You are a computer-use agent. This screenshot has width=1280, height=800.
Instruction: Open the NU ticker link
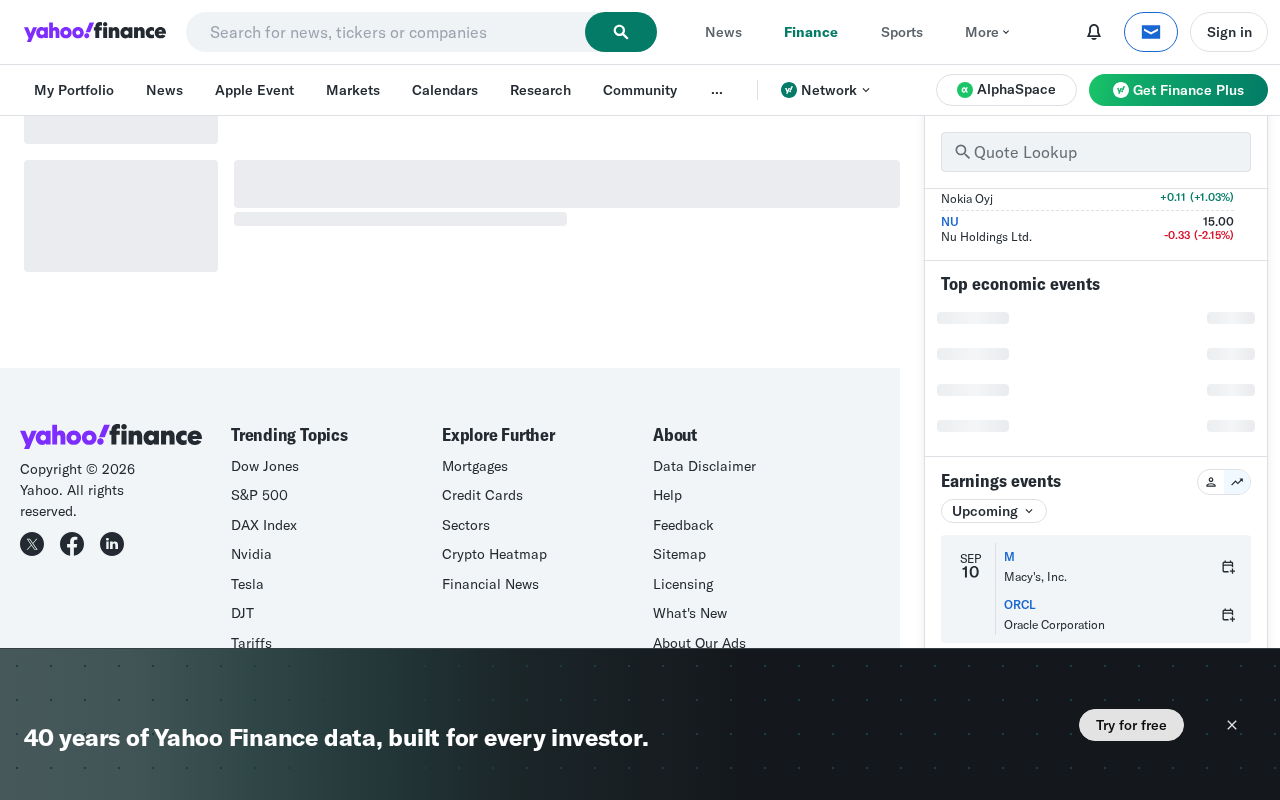[x=950, y=221]
